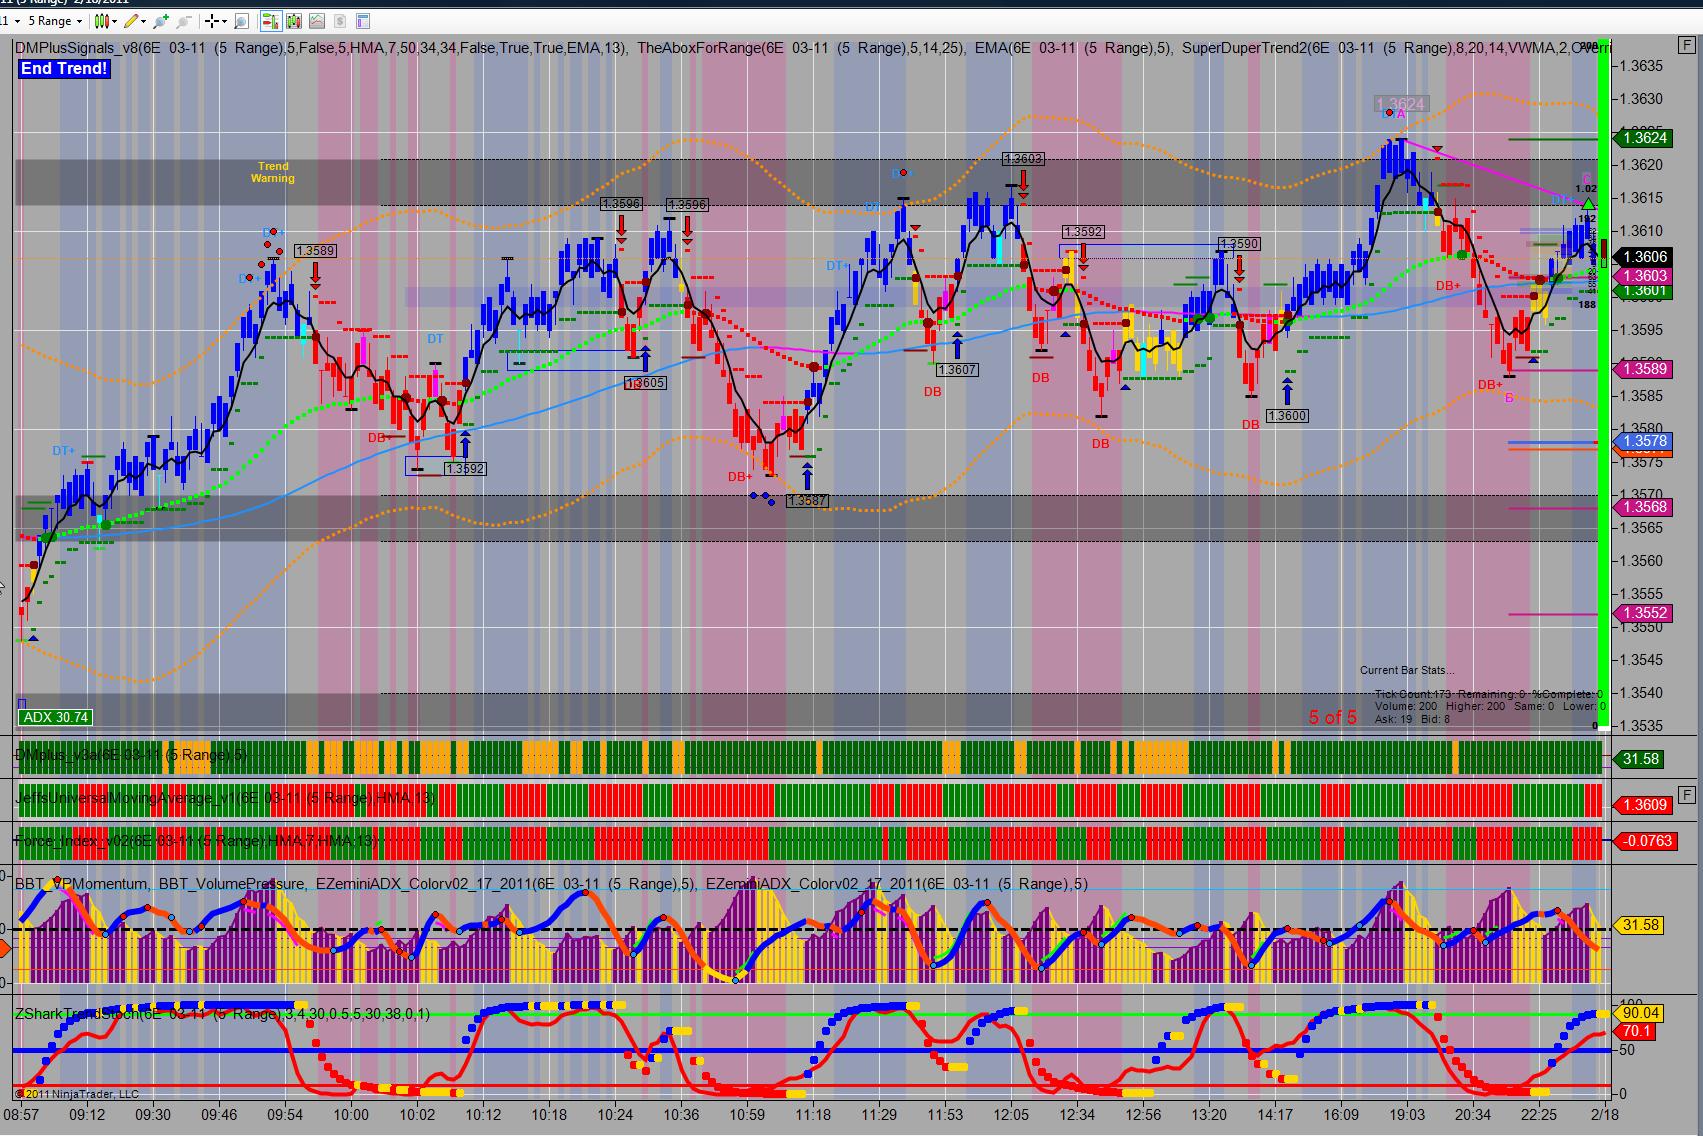Click the 1.3592 signal label near 12:34

point(1083,232)
